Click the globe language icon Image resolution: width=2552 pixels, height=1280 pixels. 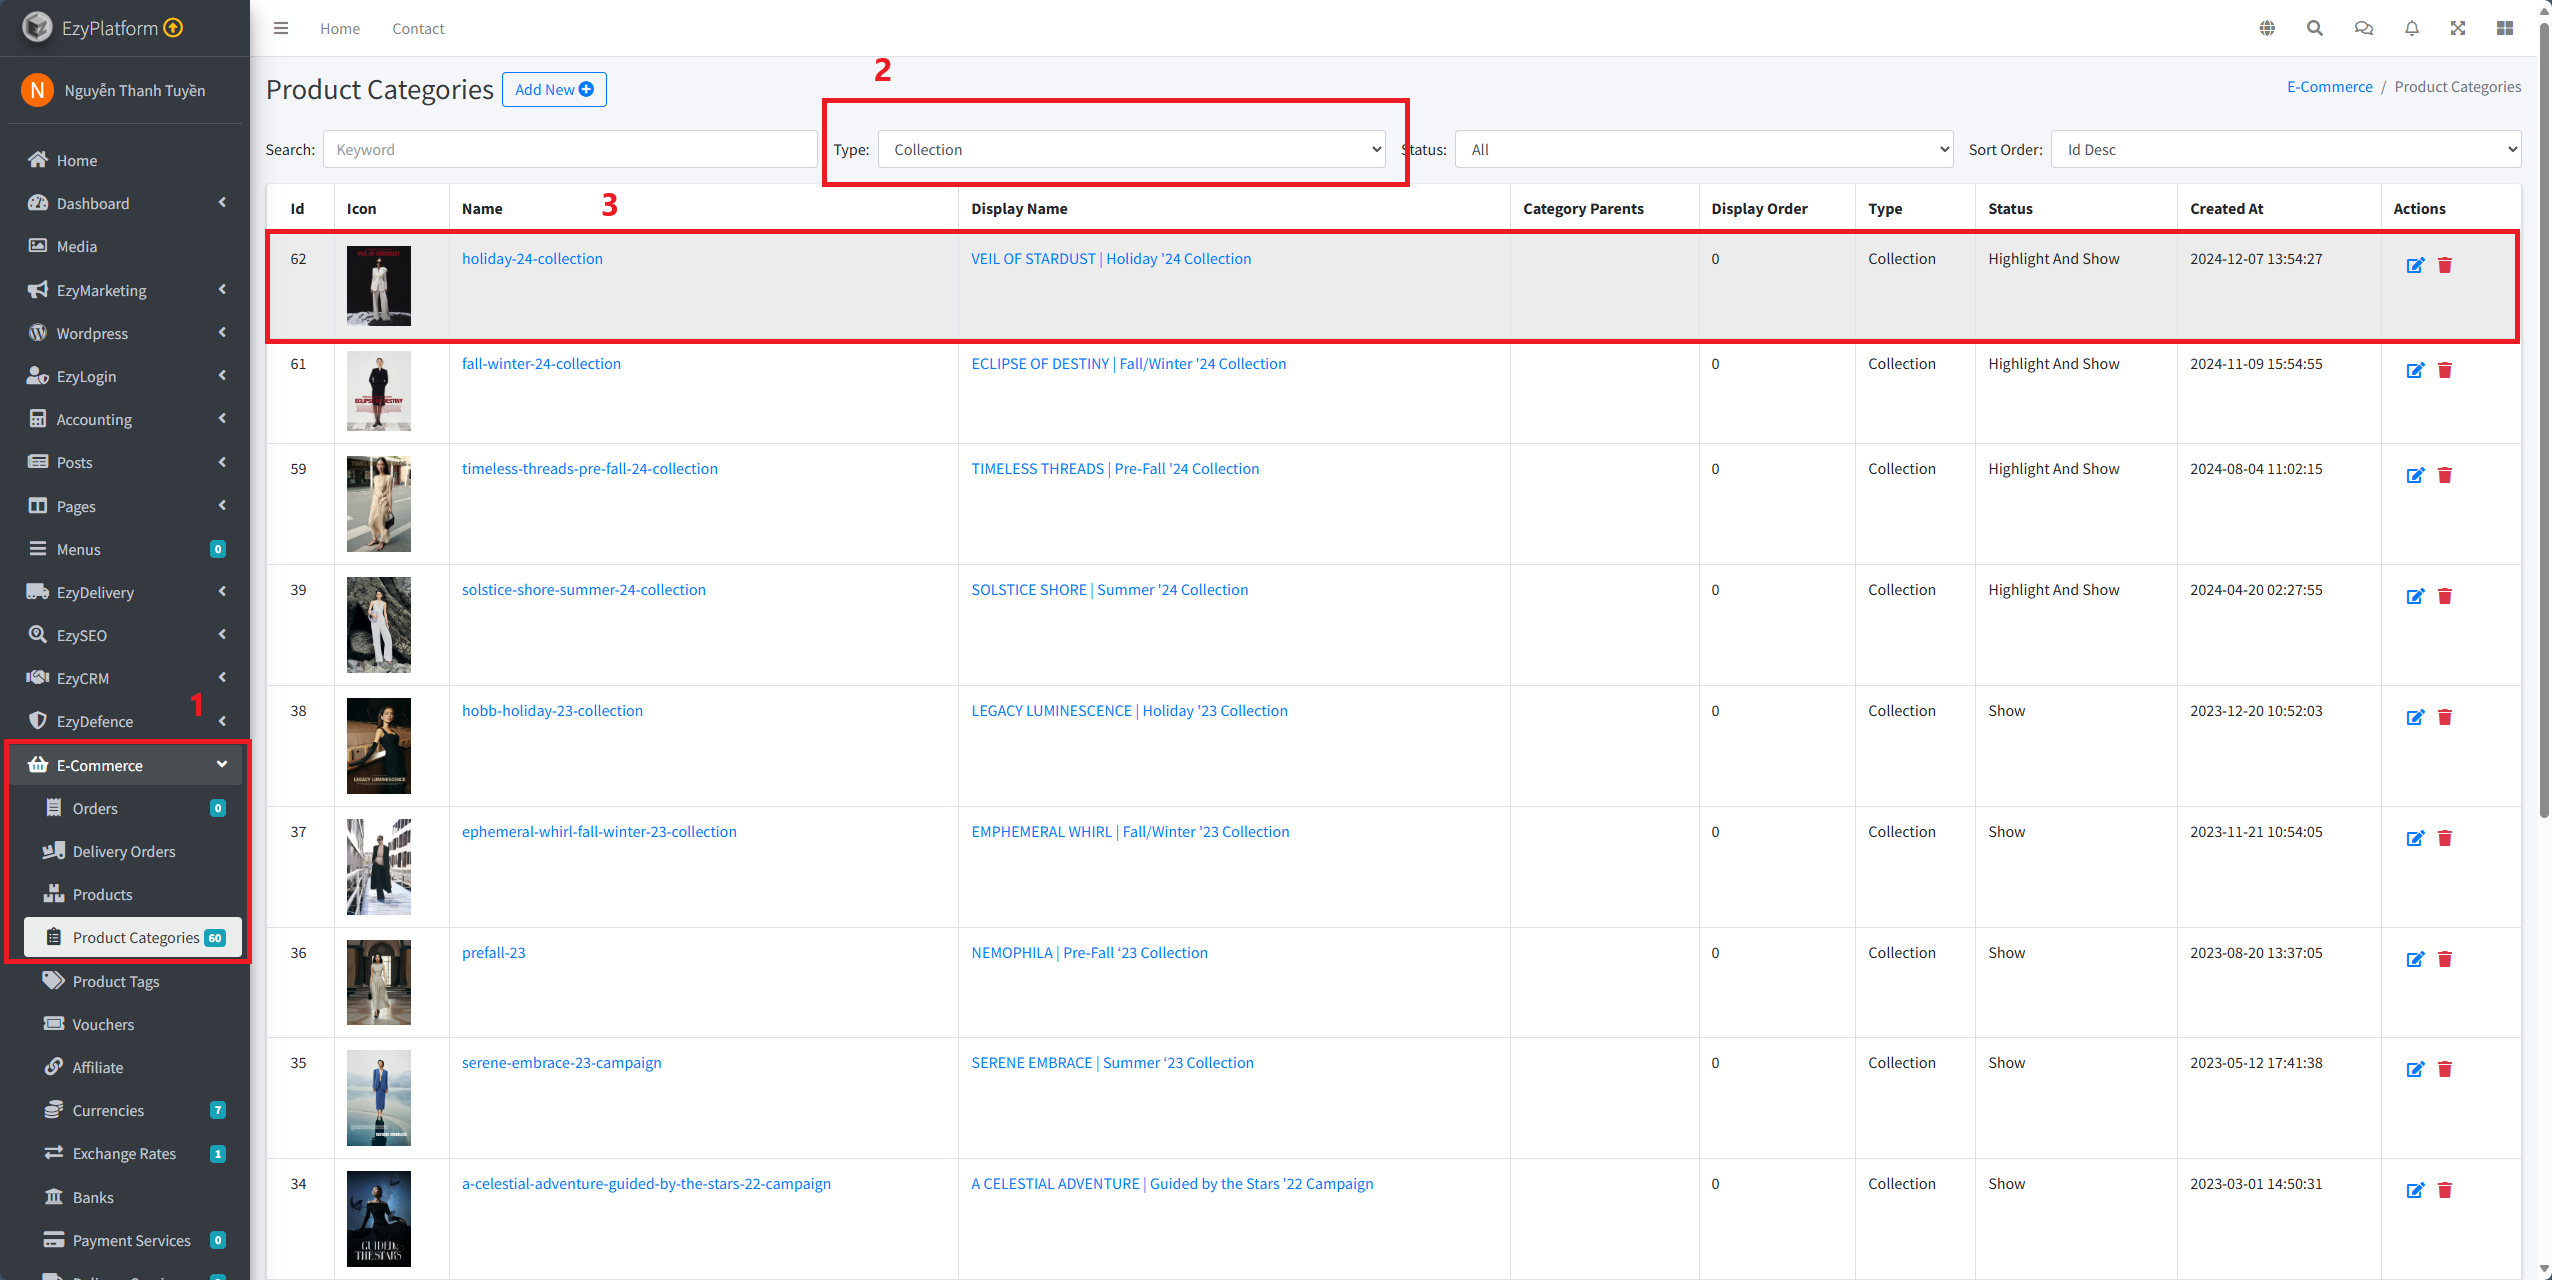(2267, 28)
